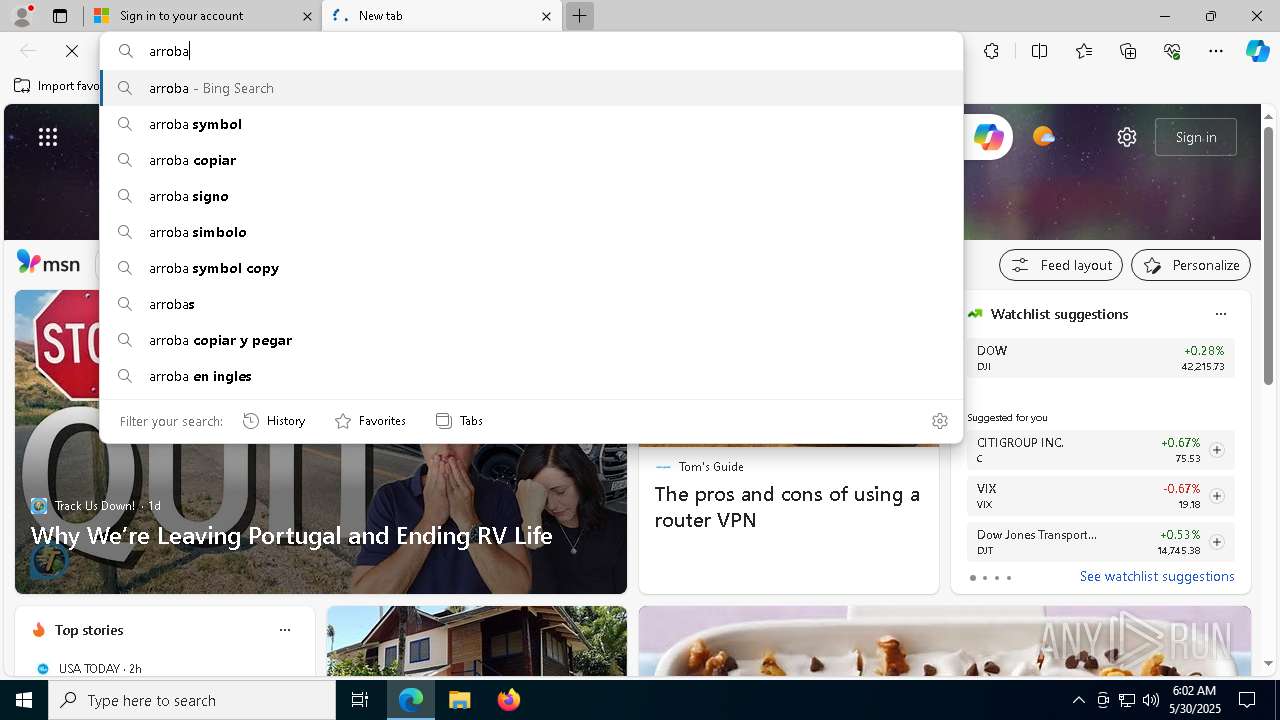Add Dow Jones Transport to watchlist
The height and width of the screenshot is (720, 1280).
point(1216,542)
